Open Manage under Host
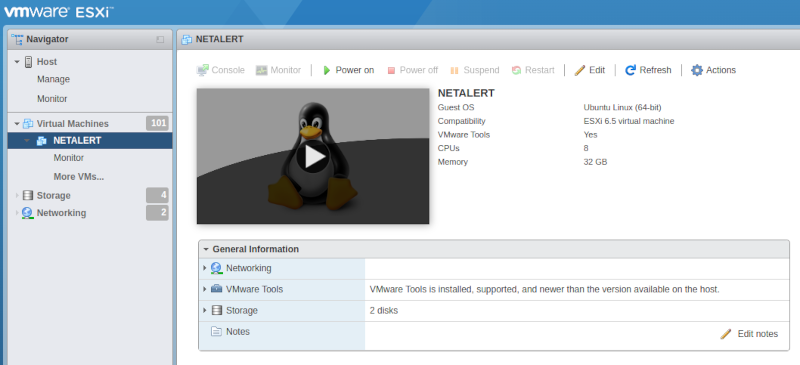 pyautogui.click(x=54, y=79)
